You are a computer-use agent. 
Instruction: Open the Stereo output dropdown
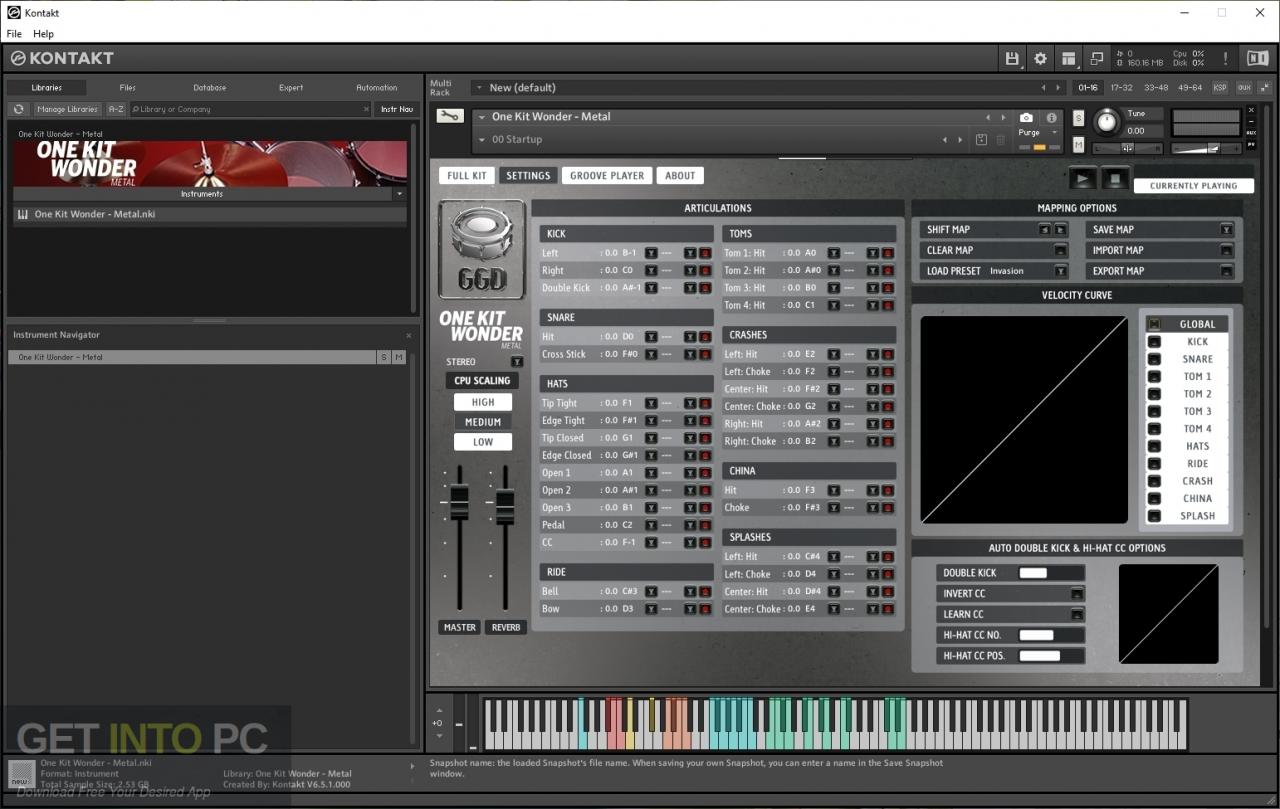[x=516, y=362]
